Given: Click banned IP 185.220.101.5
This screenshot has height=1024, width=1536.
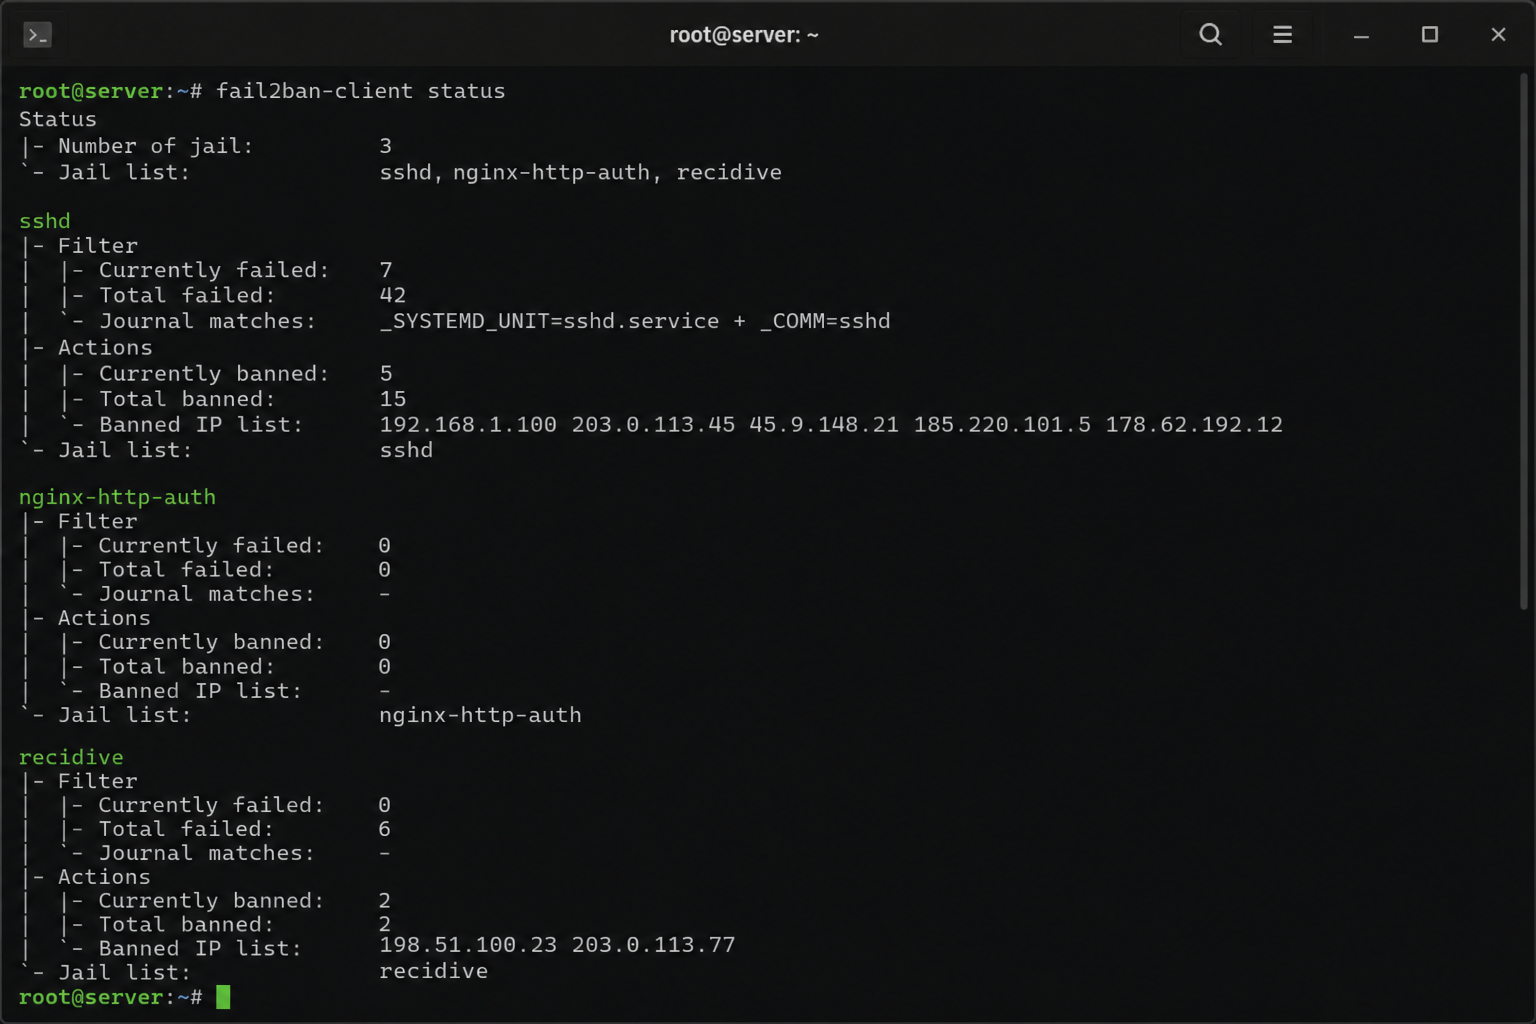Looking at the screenshot, I should pos(1002,424).
